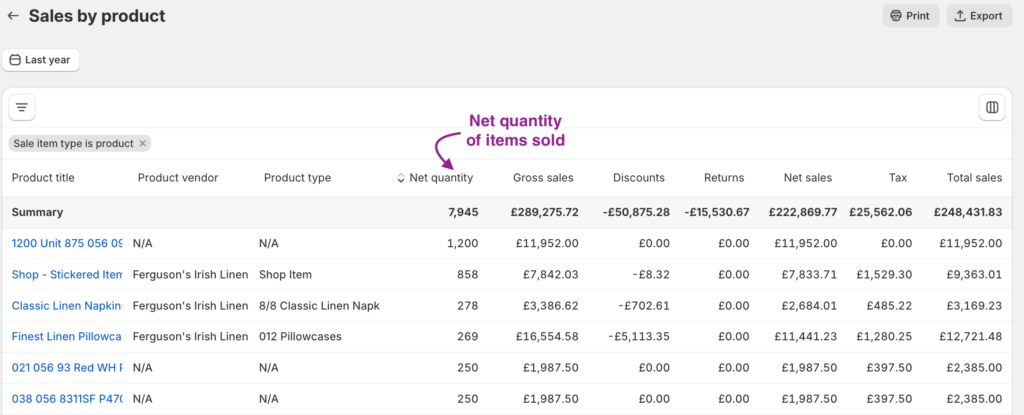This screenshot has width=1024, height=415.
Task: Click the Summary row label
Action: (37, 212)
